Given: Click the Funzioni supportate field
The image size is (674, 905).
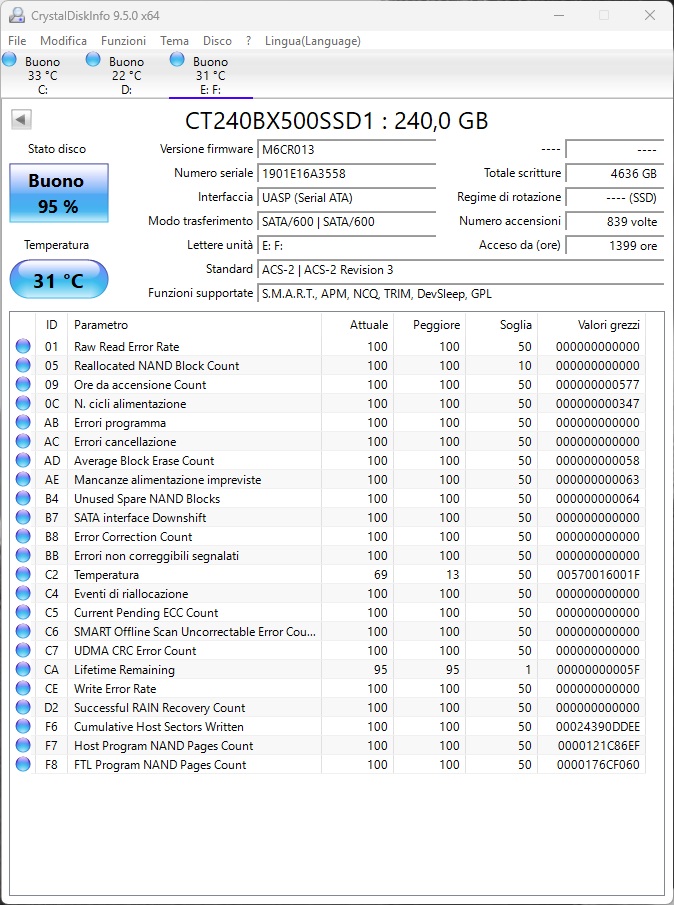Looking at the screenshot, I should [460, 294].
